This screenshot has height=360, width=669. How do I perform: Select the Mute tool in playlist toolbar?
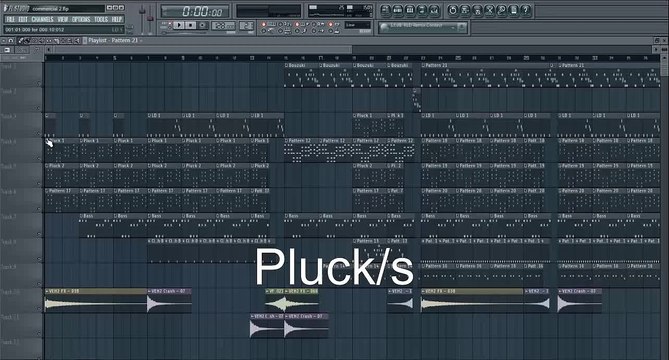click(x=41, y=41)
